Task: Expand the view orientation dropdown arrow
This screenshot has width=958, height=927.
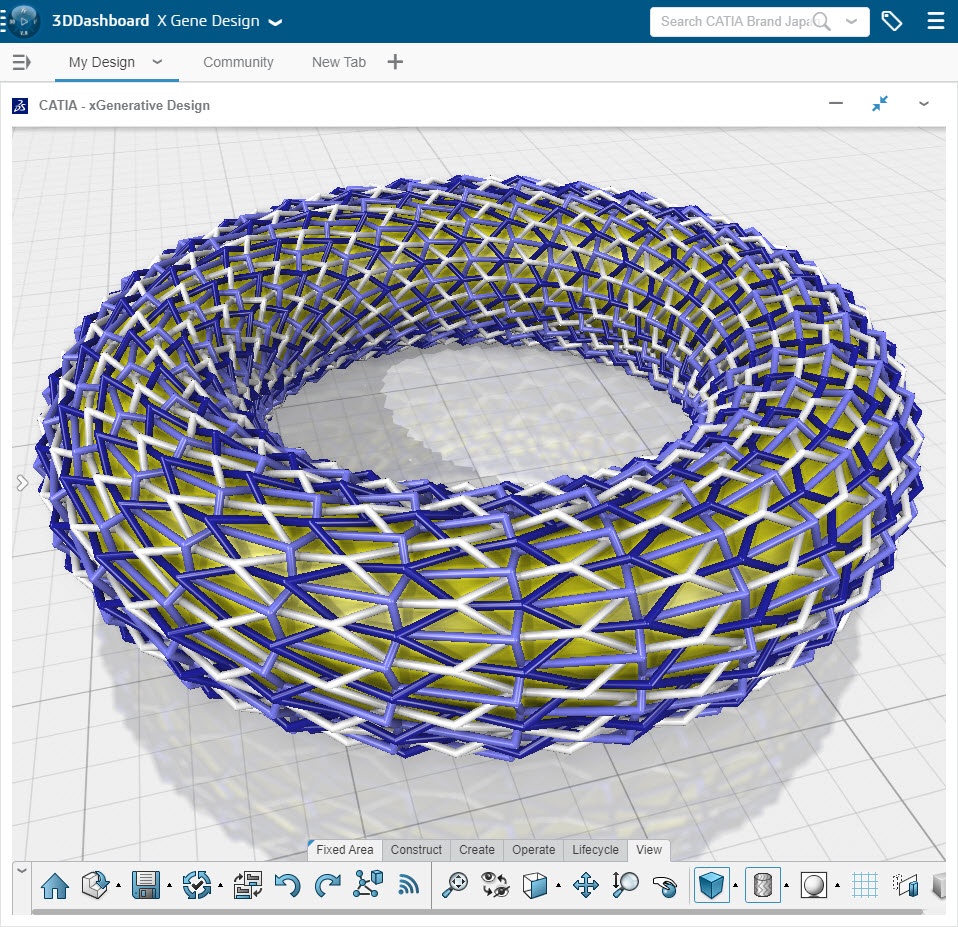Action: [x=558, y=885]
